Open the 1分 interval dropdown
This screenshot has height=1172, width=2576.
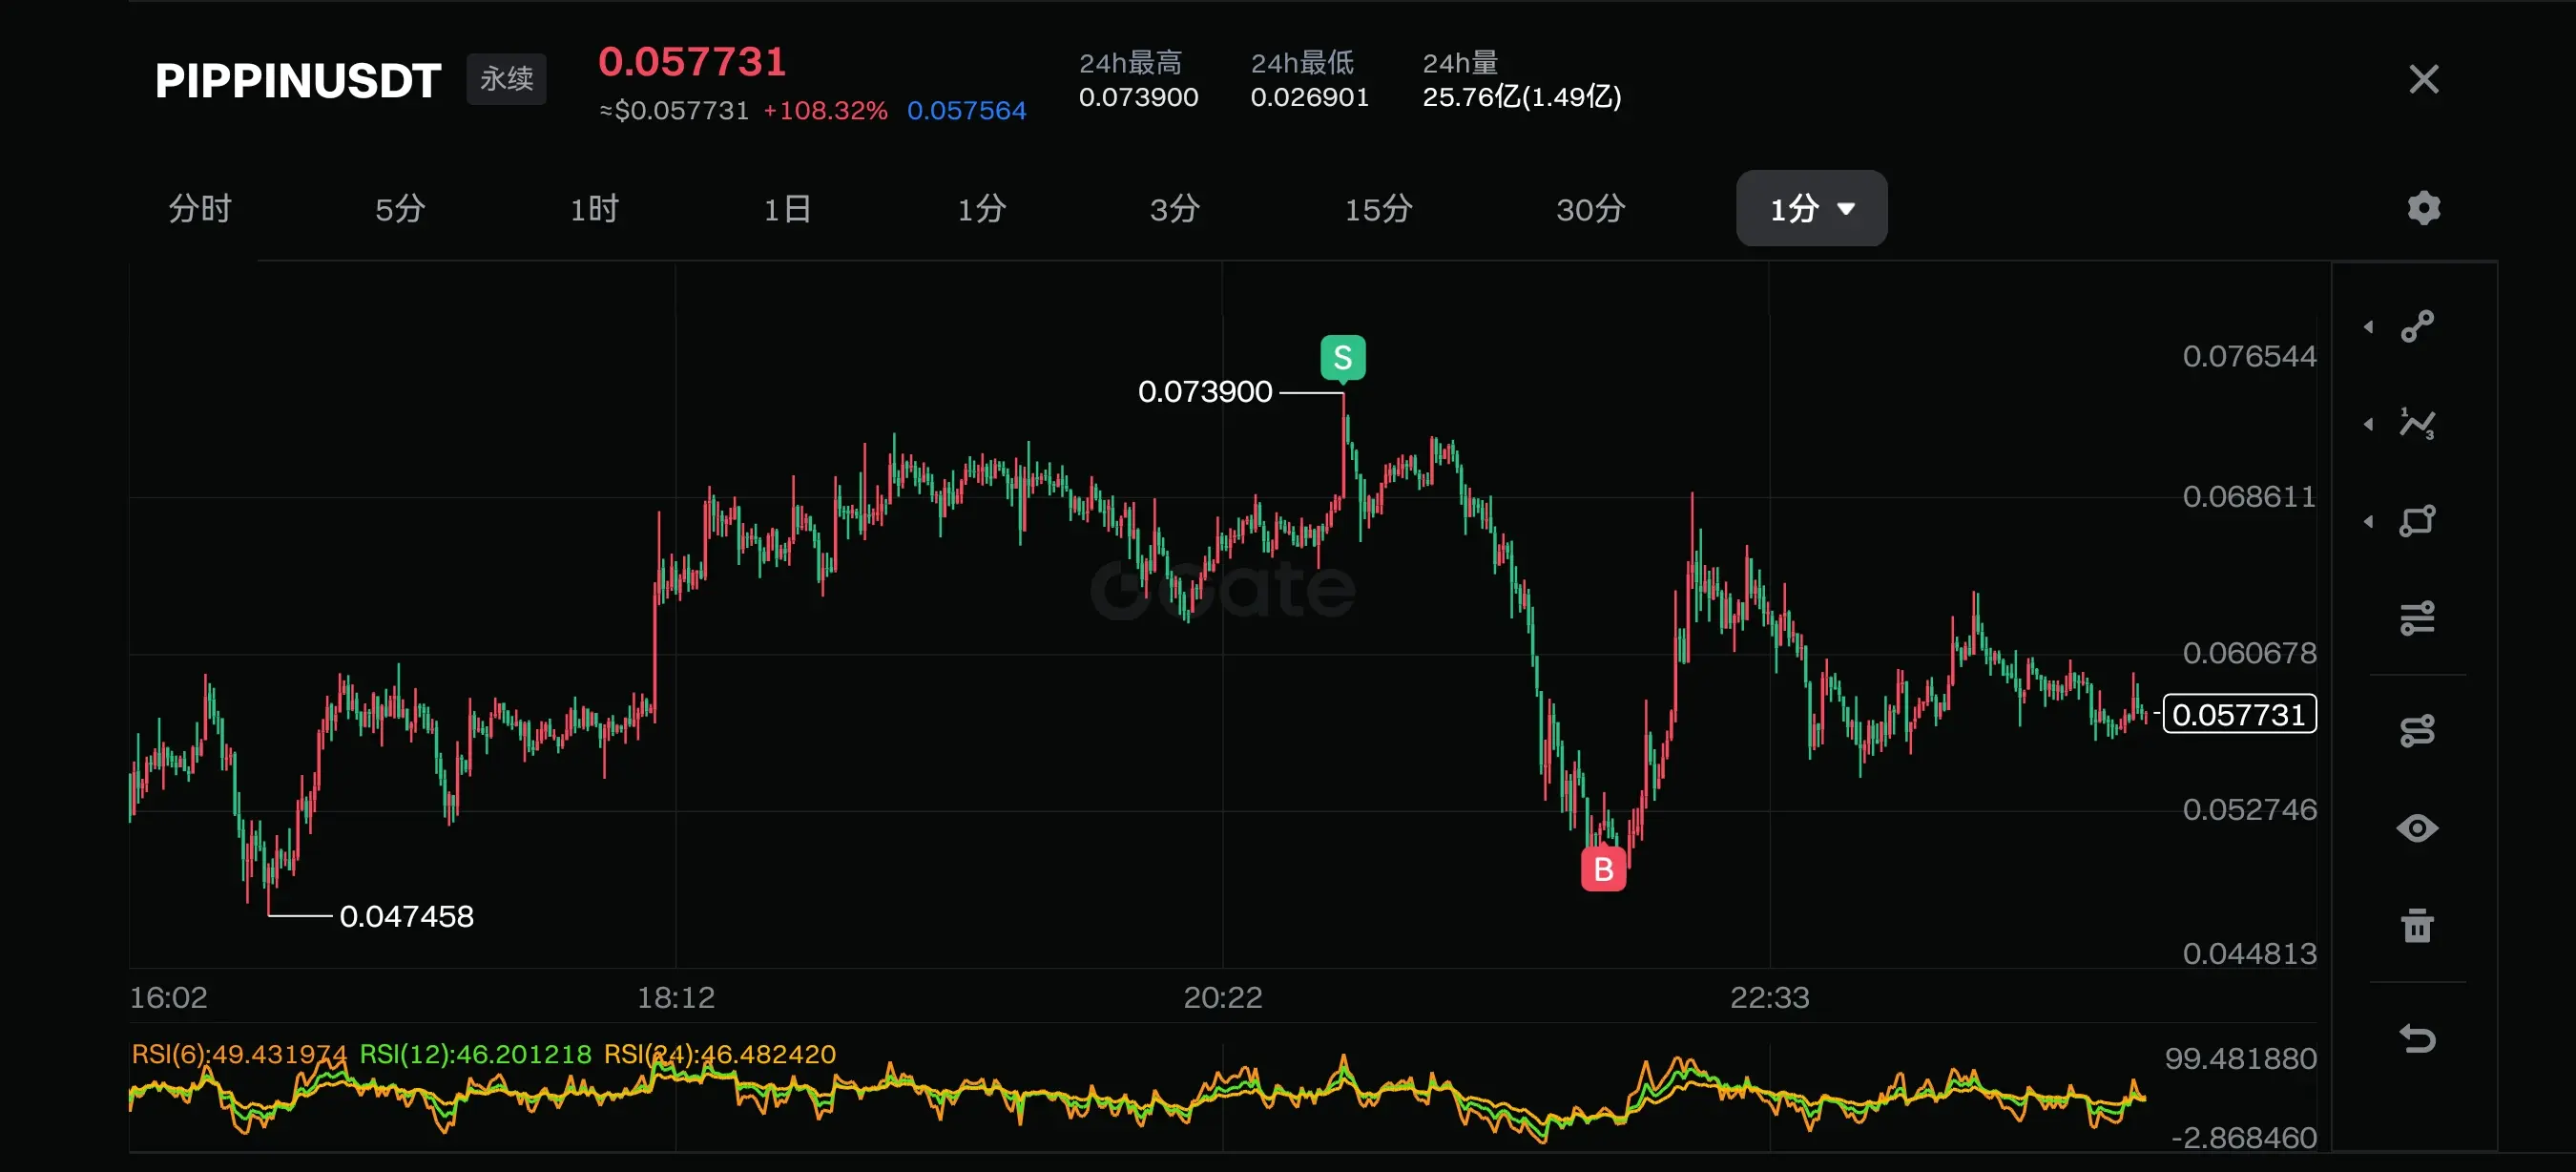pos(1811,209)
